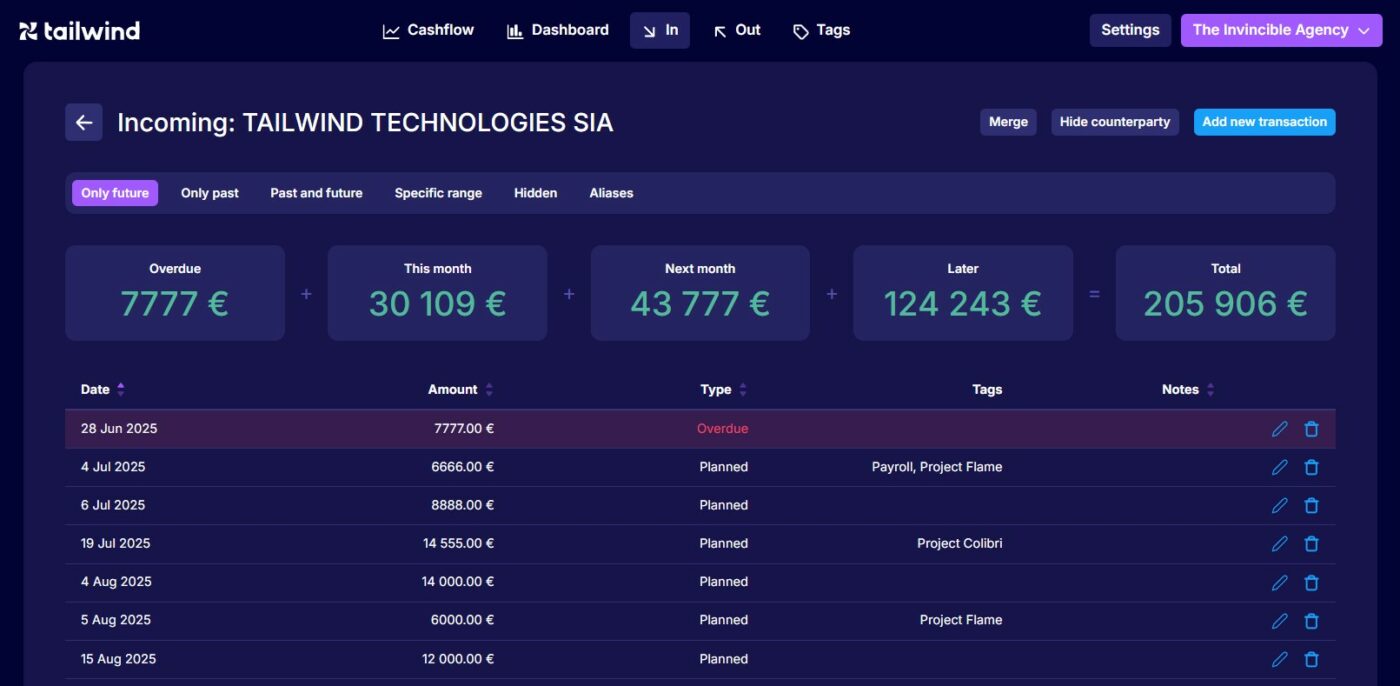The width and height of the screenshot is (1400, 686).
Task: Open the Aliases tab
Action: 611,193
